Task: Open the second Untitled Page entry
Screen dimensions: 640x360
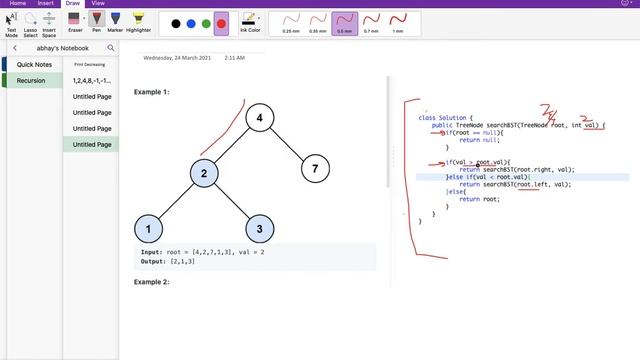Action: 91,112
